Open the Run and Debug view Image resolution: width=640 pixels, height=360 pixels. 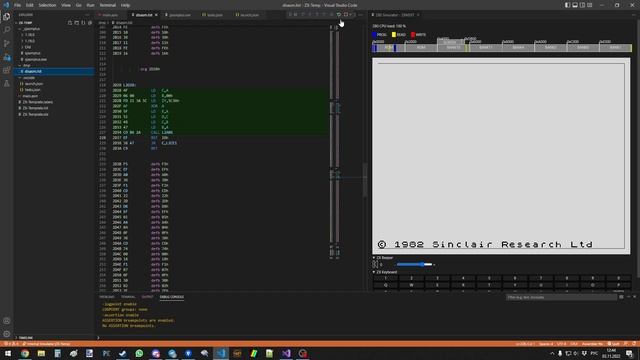(x=7, y=57)
